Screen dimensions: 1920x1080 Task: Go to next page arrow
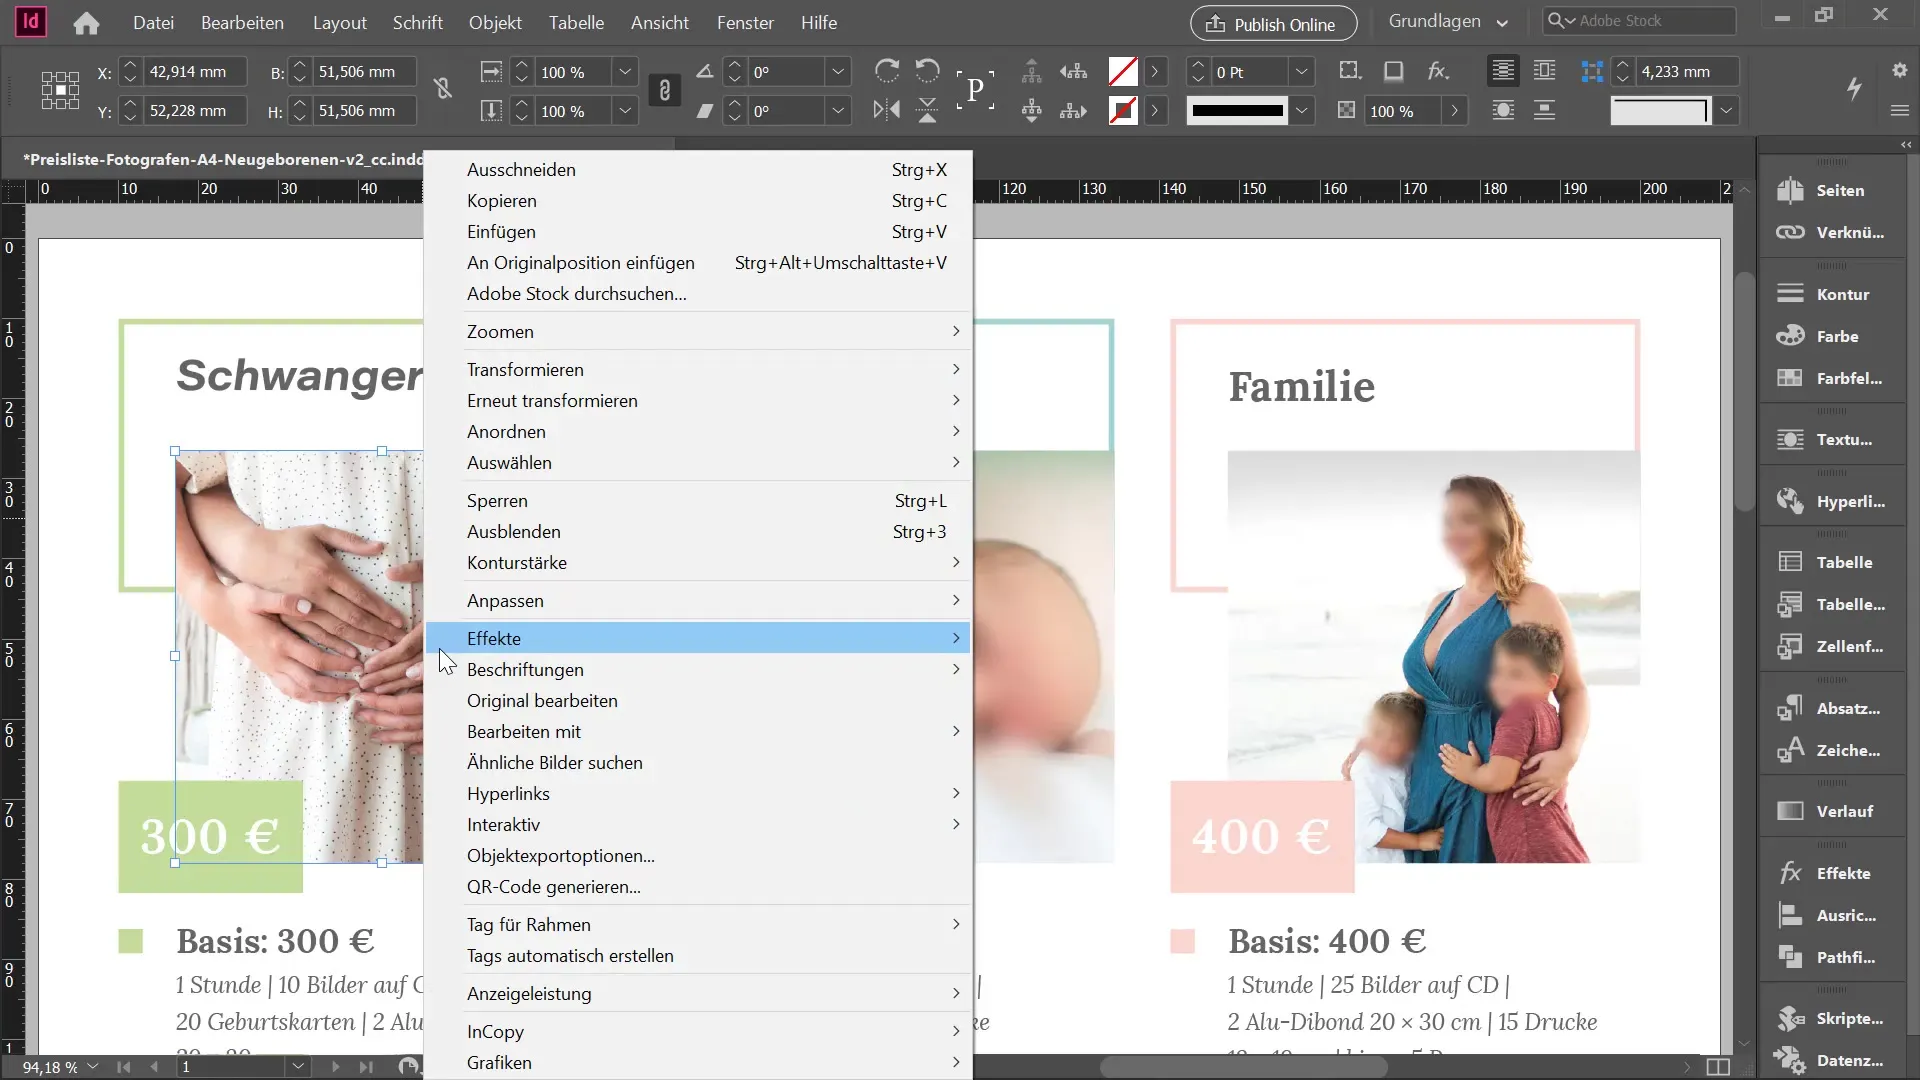(x=335, y=1067)
